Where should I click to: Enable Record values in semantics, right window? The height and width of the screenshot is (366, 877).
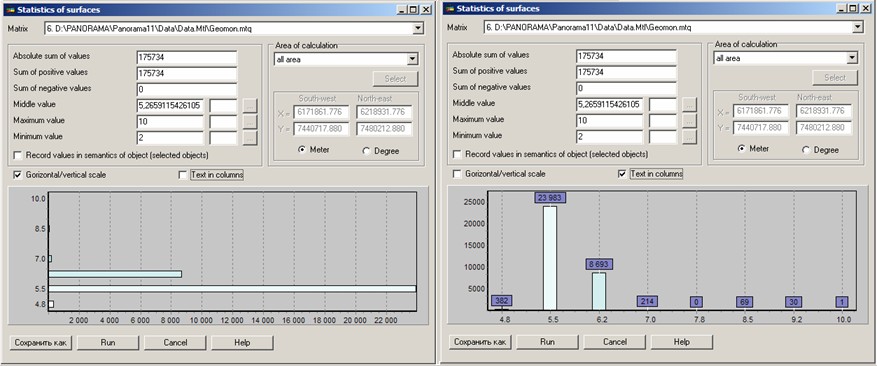tap(458, 154)
